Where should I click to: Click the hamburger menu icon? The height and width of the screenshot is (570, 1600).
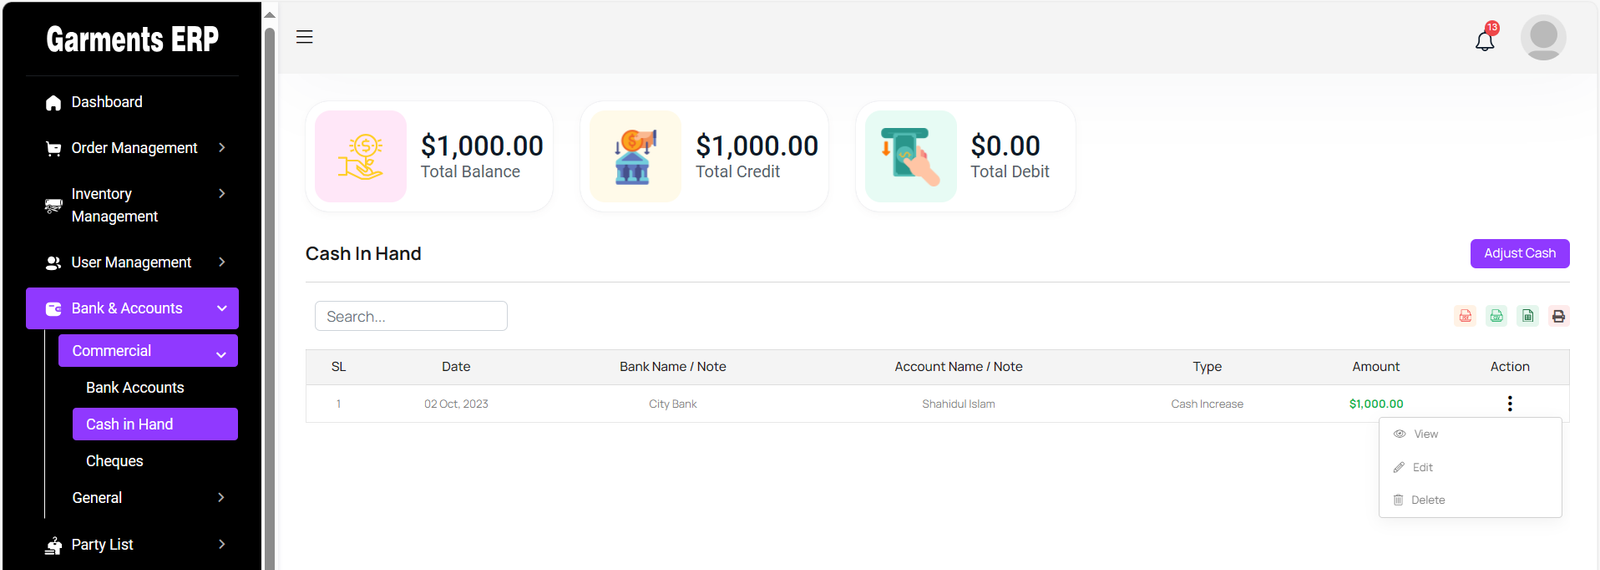(305, 37)
